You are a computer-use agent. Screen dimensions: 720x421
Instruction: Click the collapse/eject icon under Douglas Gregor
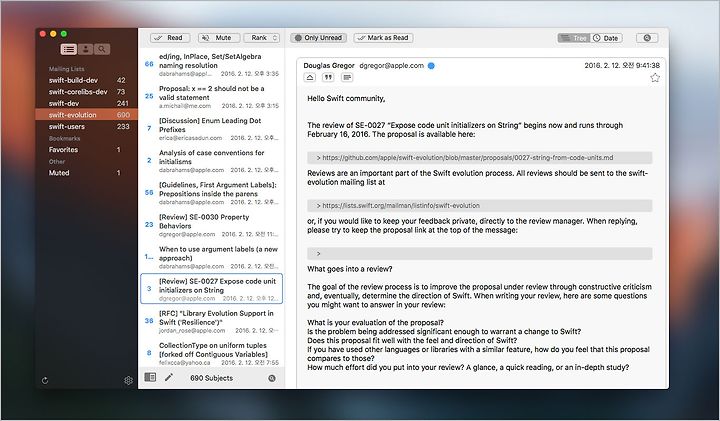coord(310,77)
